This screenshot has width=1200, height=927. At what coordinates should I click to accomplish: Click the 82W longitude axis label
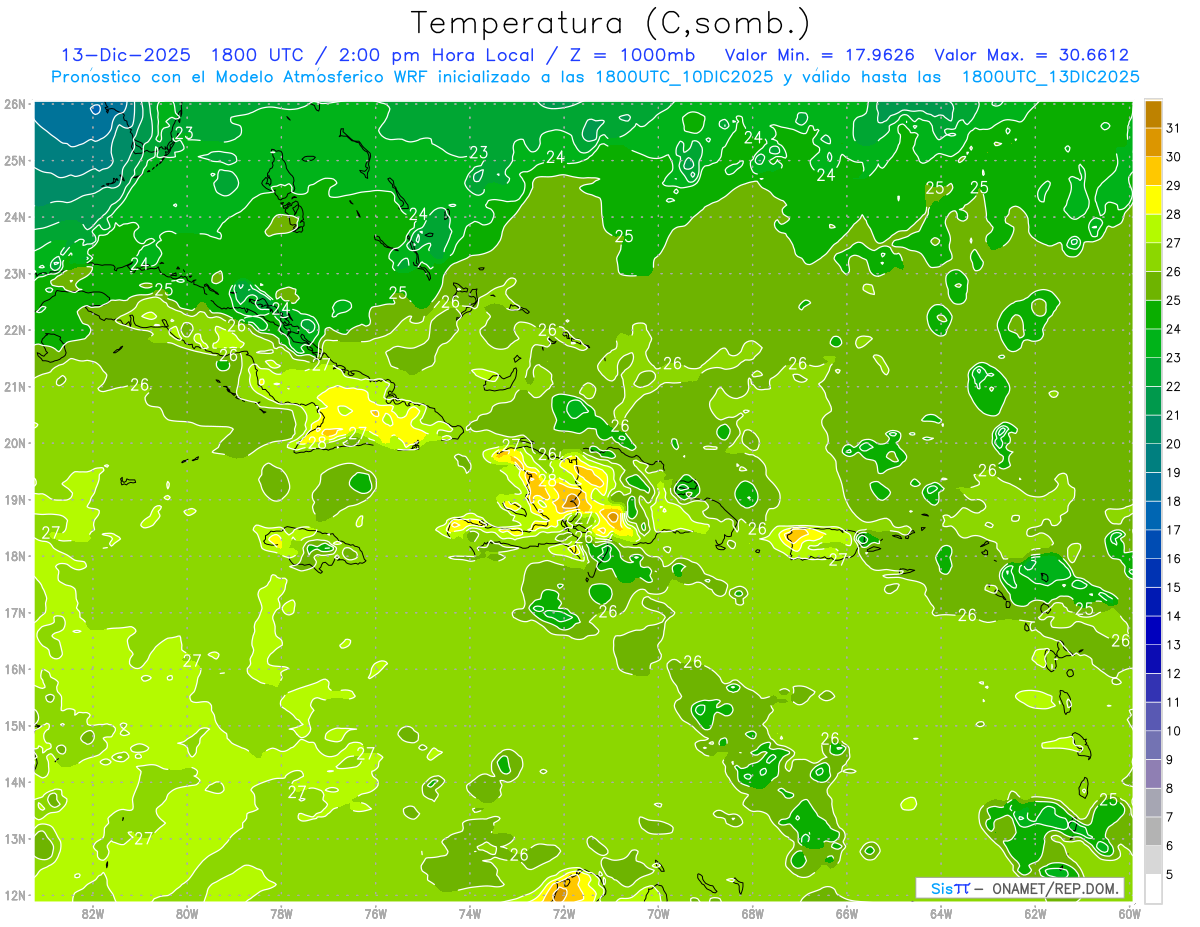[x=93, y=913]
